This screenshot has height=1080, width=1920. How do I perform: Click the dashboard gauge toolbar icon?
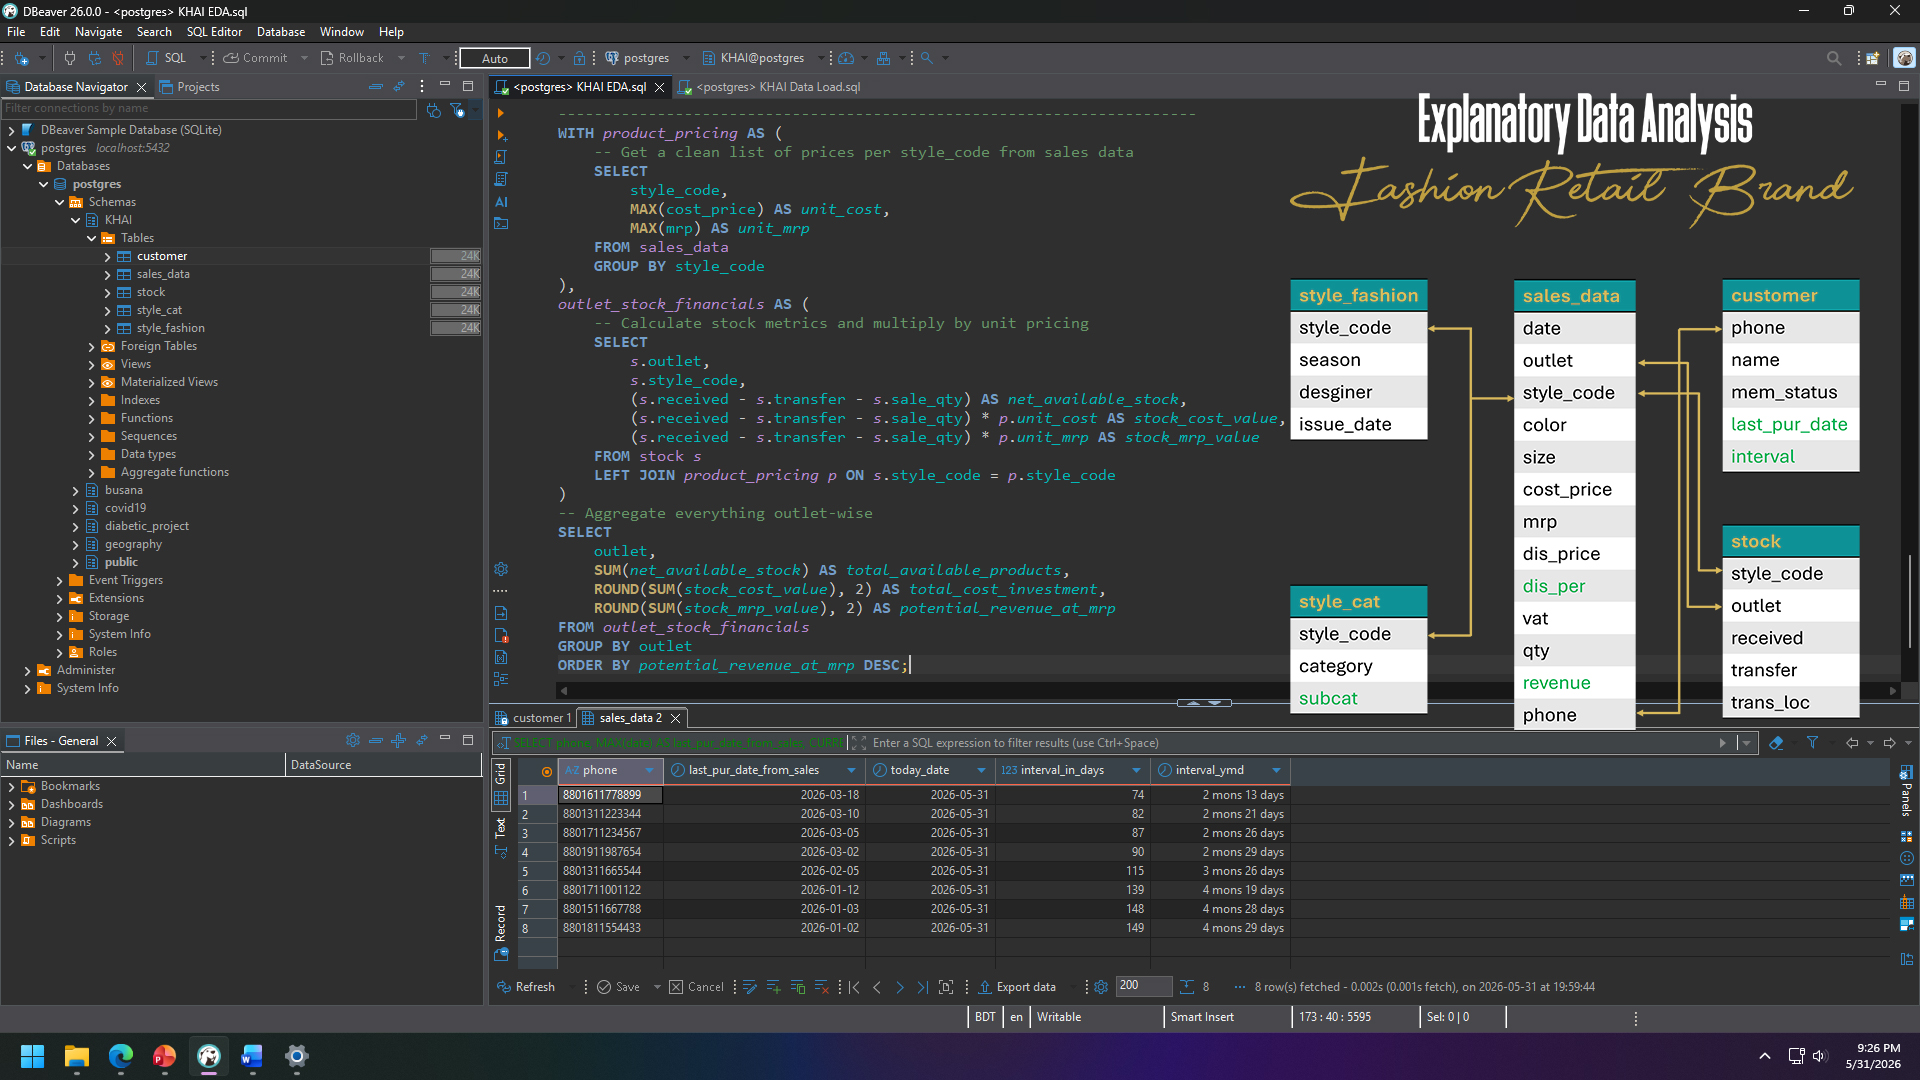click(846, 58)
